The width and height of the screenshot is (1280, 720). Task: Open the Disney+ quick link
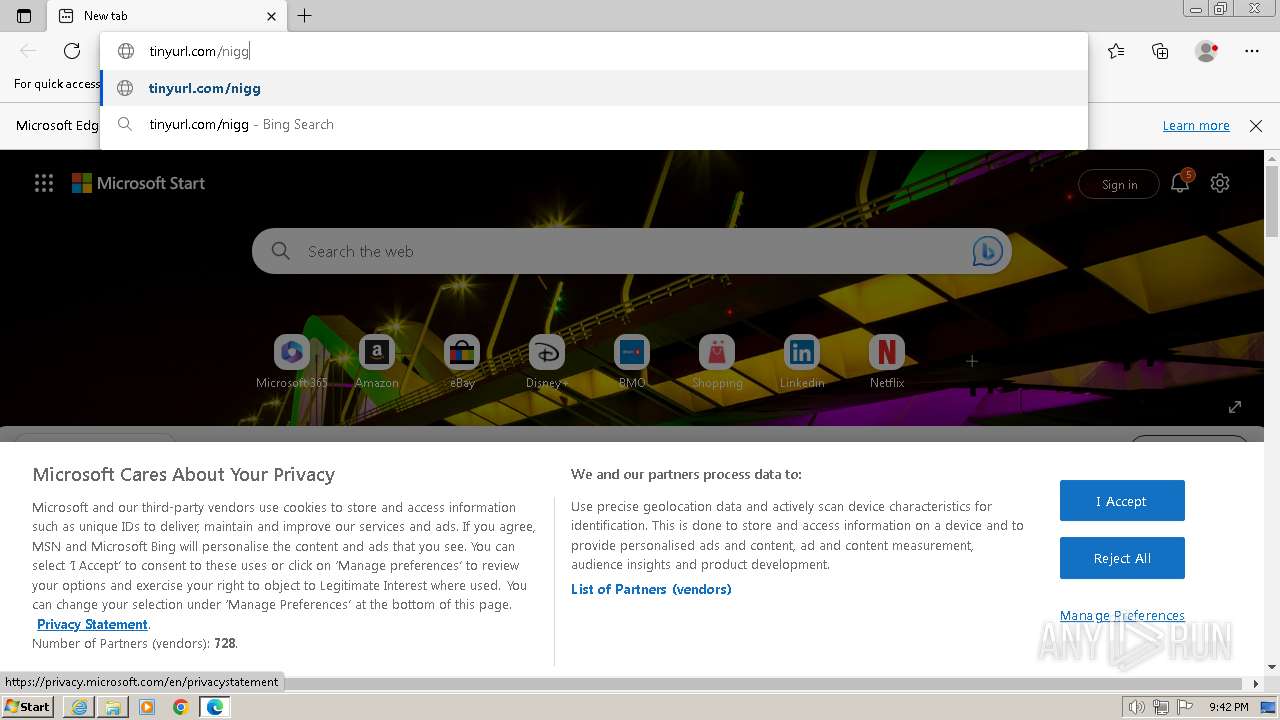(x=547, y=362)
